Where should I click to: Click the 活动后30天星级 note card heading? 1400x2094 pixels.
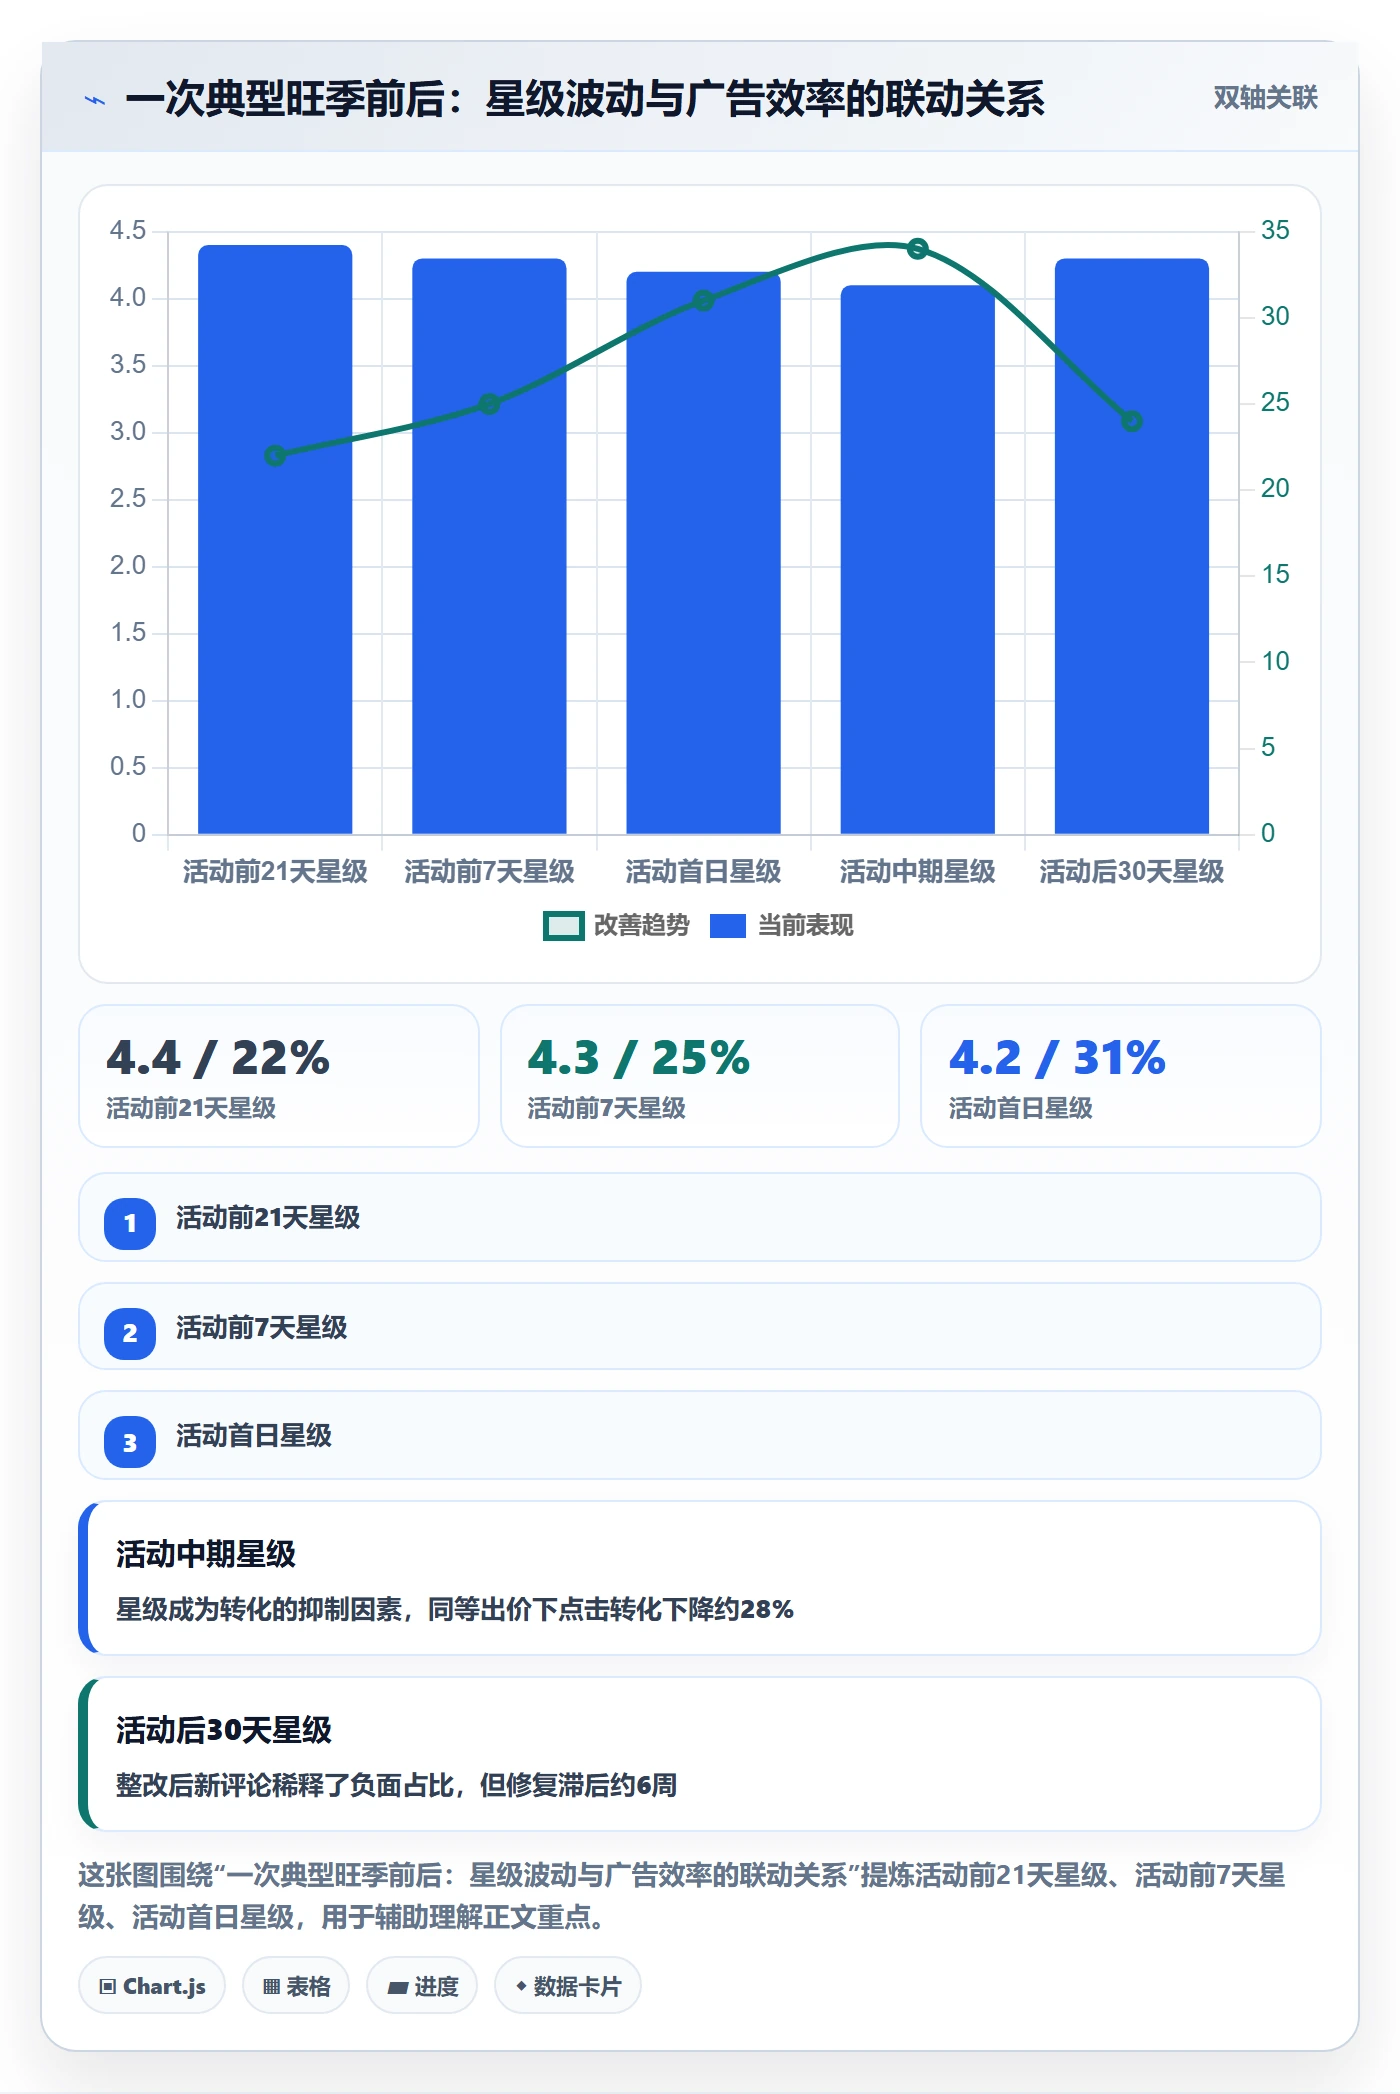(224, 1730)
